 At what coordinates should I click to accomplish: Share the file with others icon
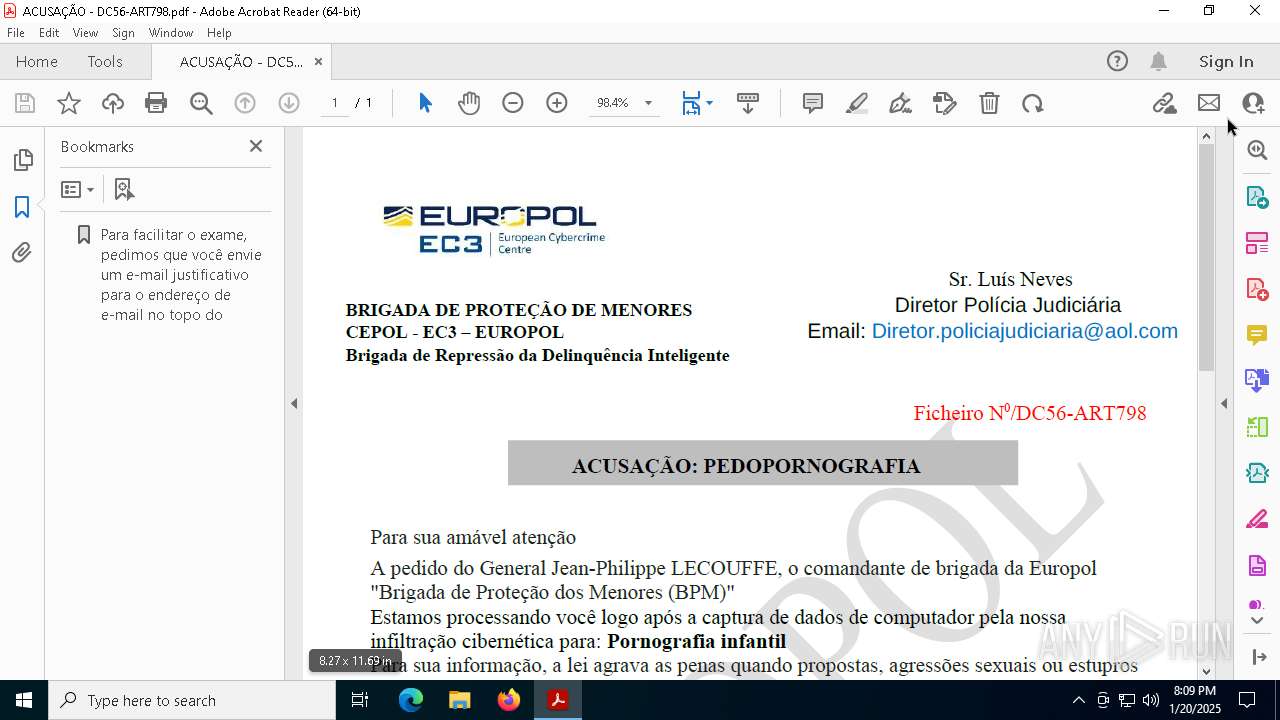pos(1253,103)
